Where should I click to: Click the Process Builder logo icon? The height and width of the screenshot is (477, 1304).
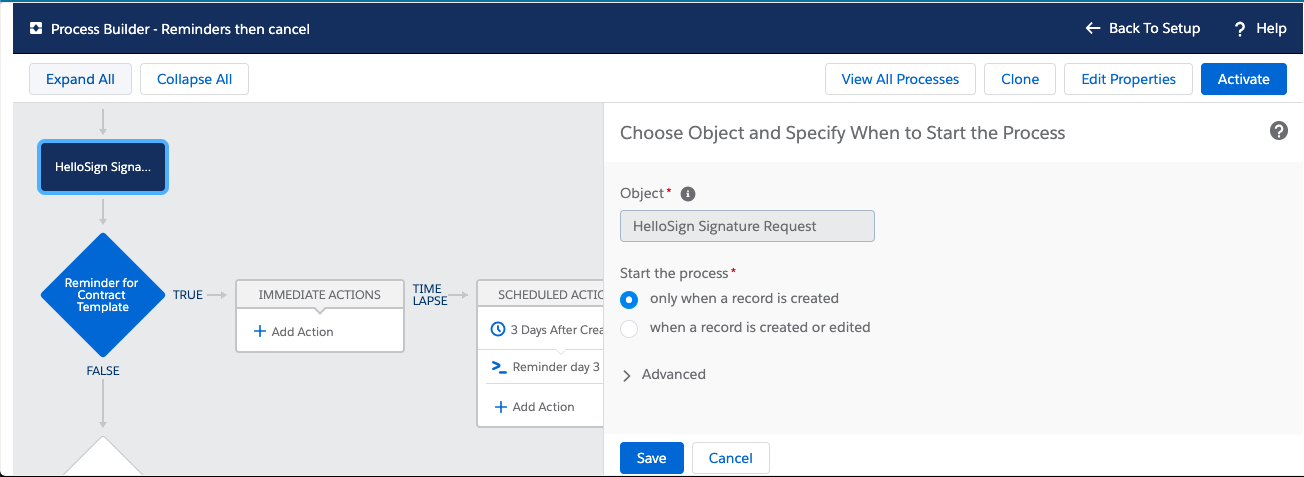pos(36,29)
